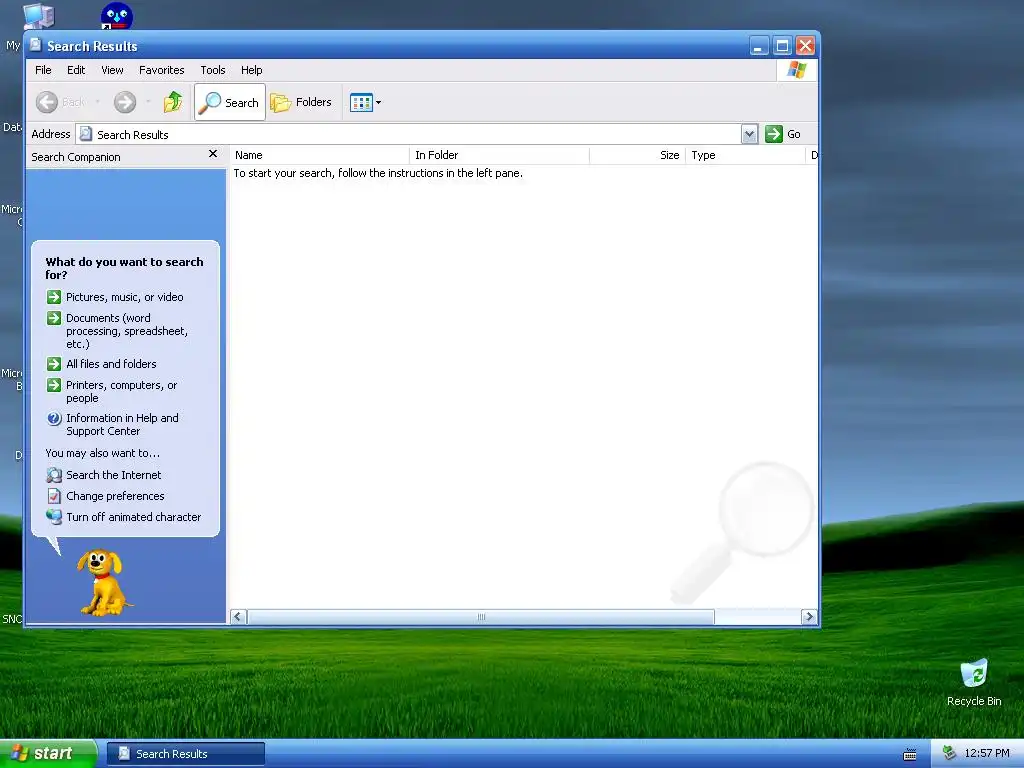Click the animated character toggle icon
This screenshot has height=768, width=1024.
coord(54,517)
